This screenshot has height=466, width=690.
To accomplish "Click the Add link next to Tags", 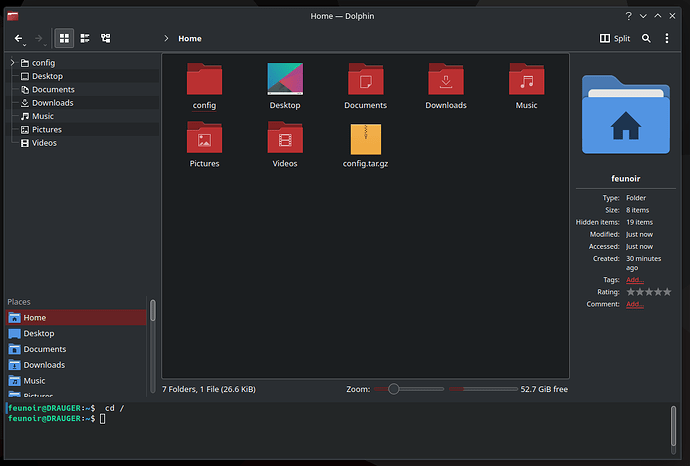I will tap(634, 280).
